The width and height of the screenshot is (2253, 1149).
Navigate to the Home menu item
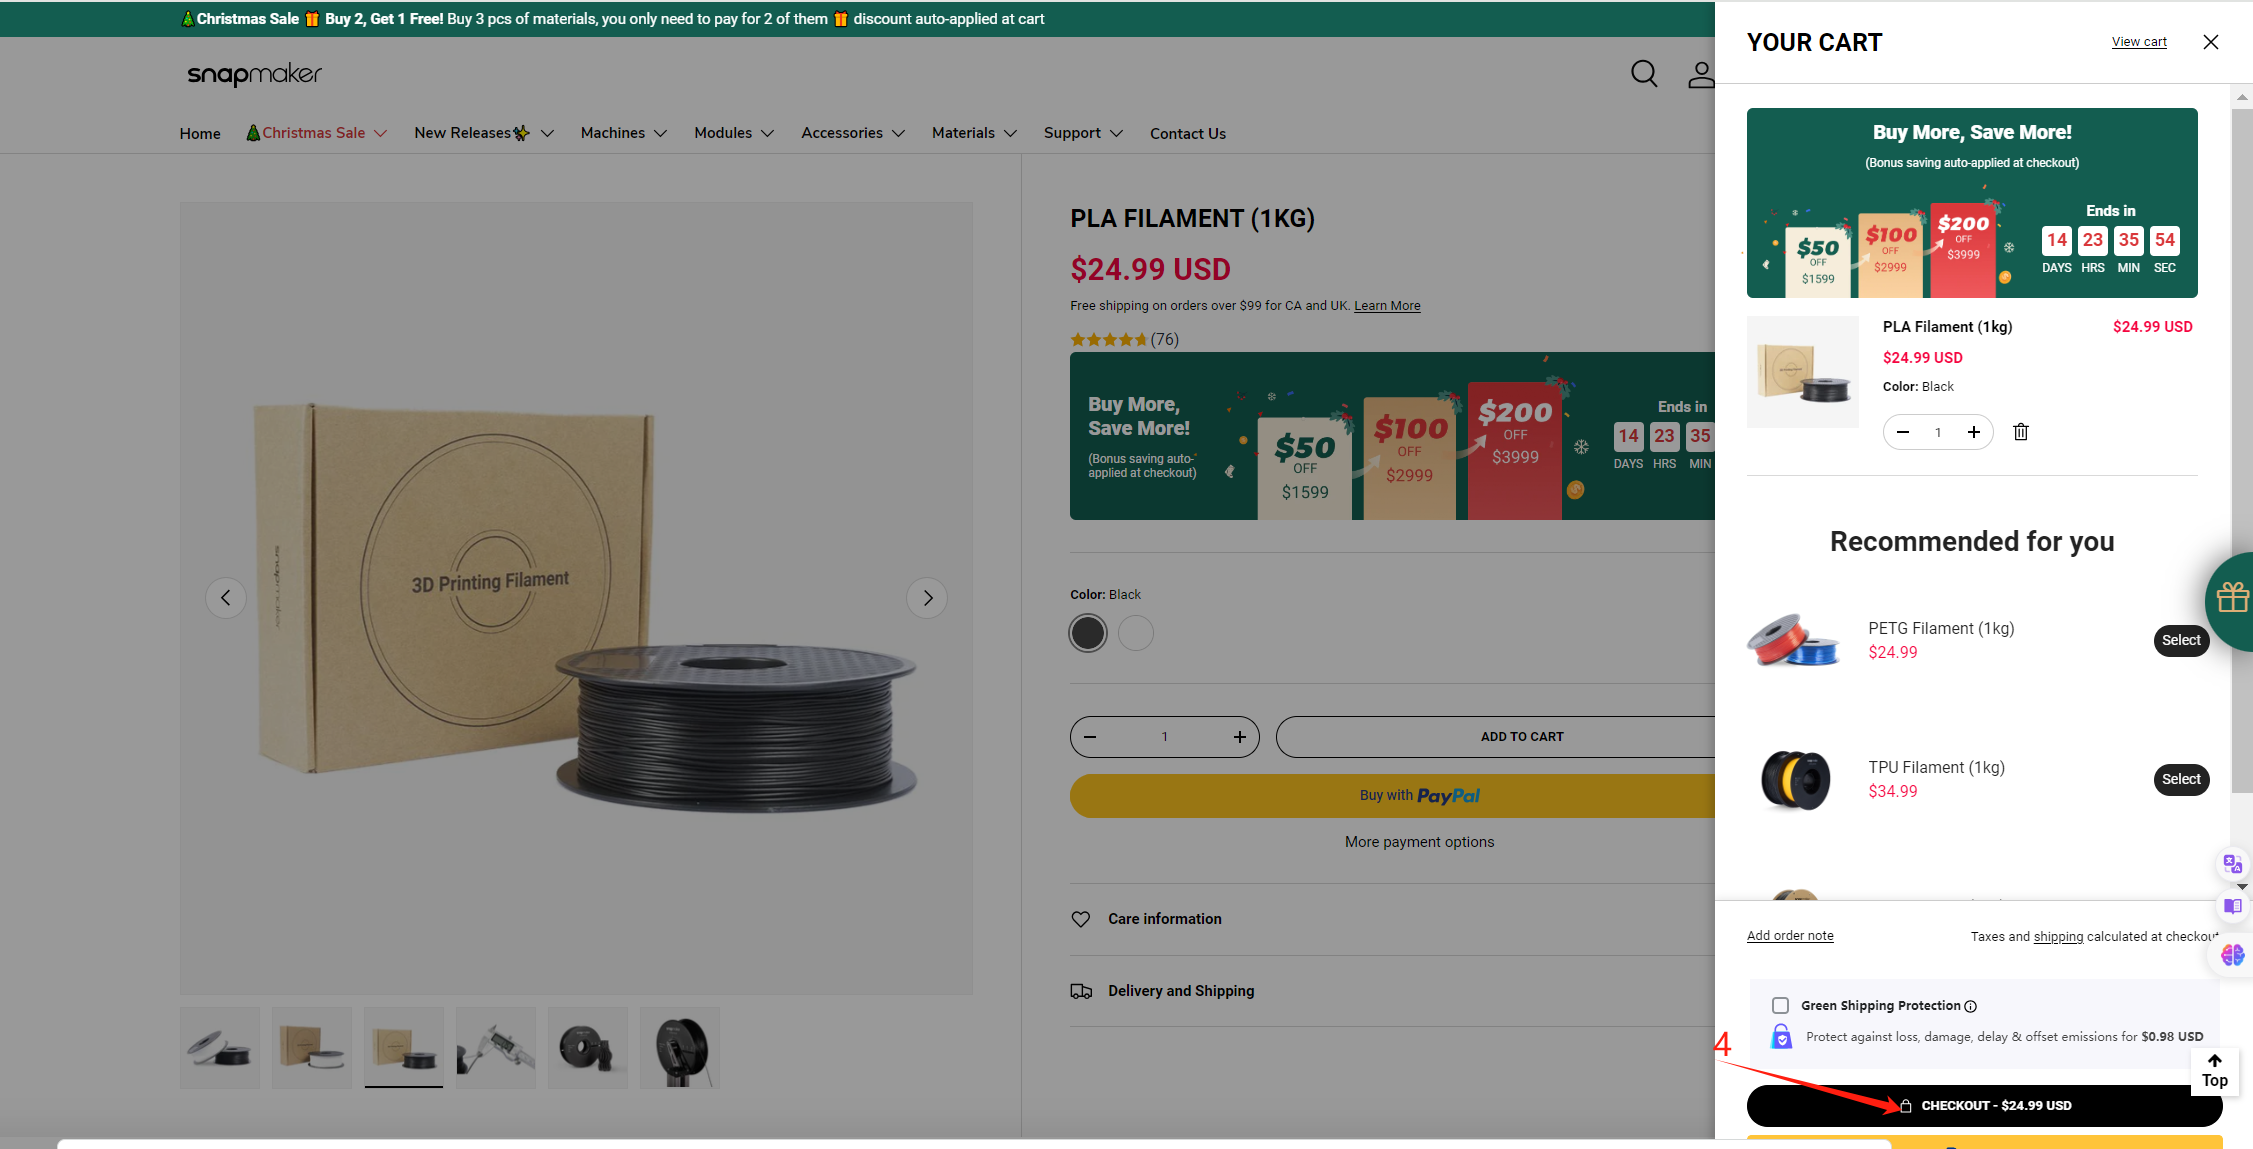click(x=200, y=132)
